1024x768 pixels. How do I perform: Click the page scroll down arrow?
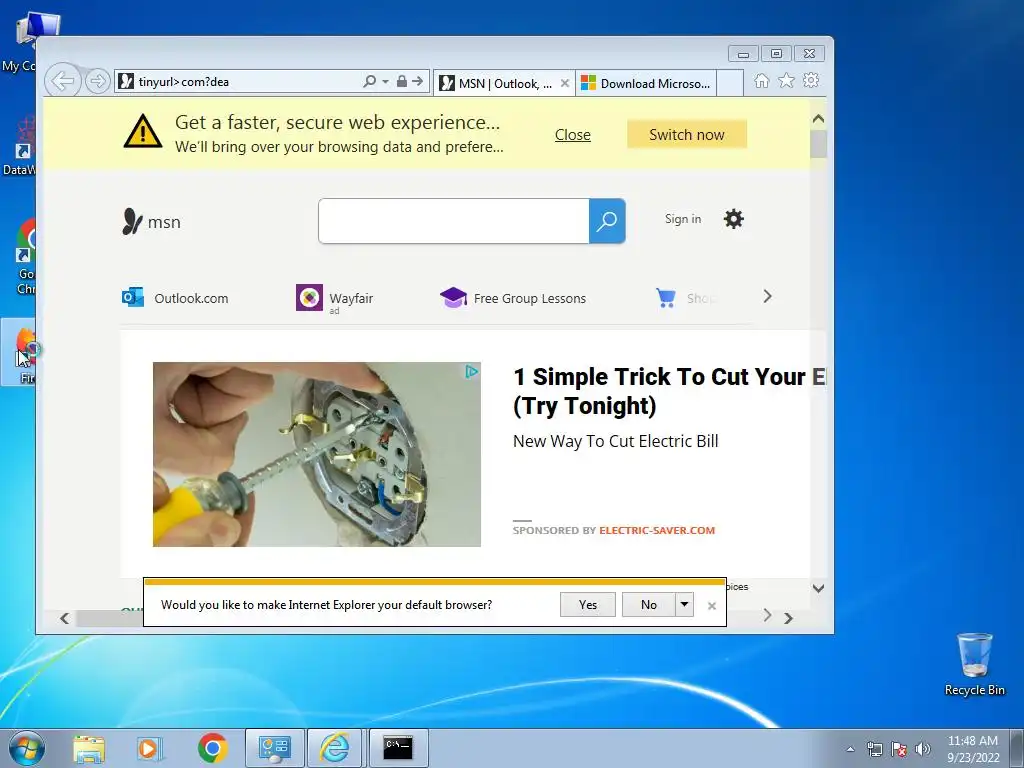click(x=818, y=588)
